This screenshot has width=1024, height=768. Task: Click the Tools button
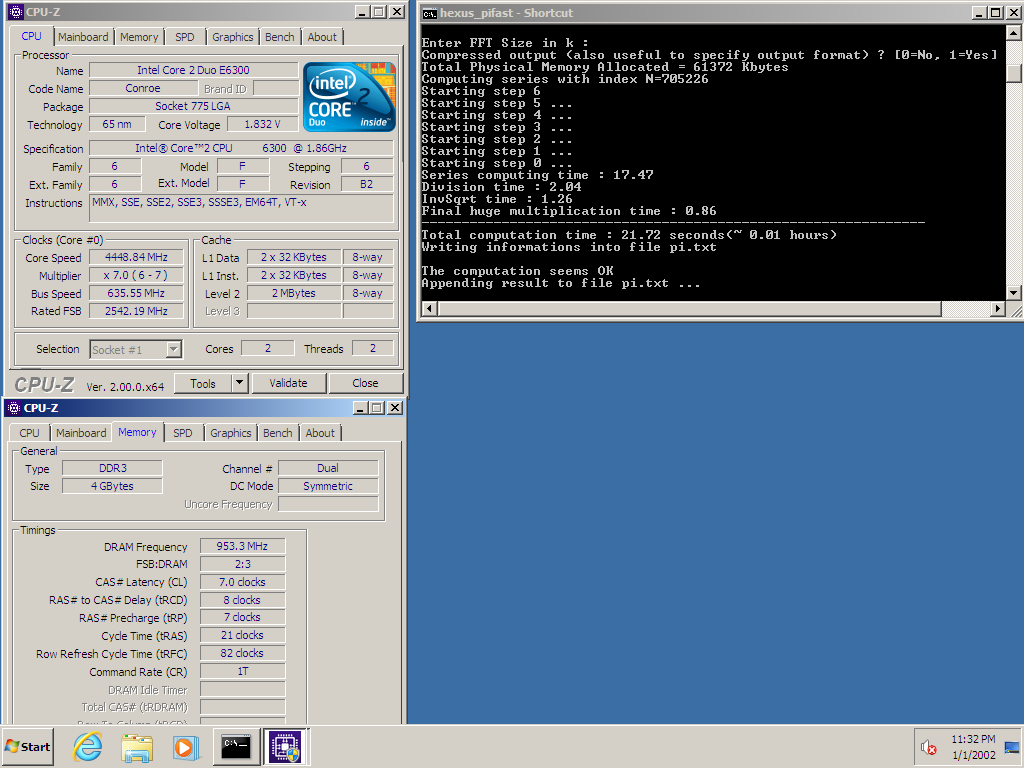click(202, 383)
